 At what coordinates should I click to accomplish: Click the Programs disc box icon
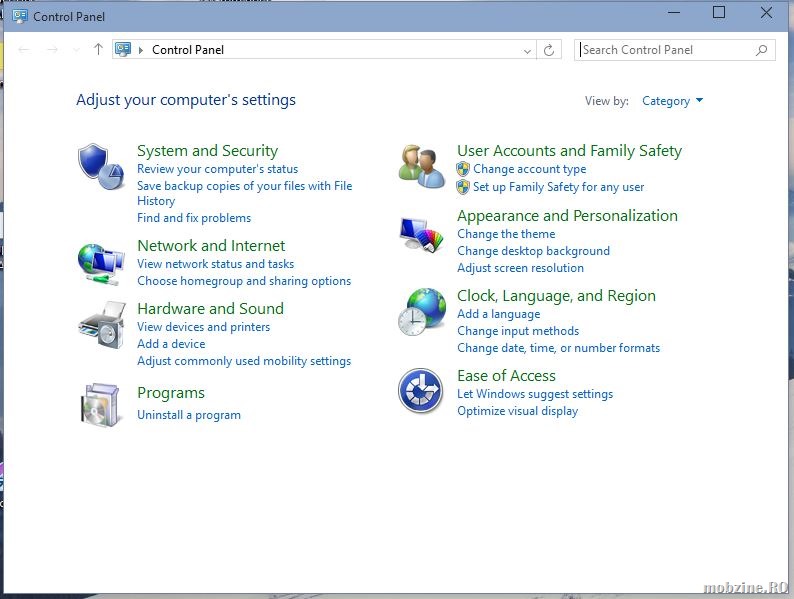tap(100, 404)
